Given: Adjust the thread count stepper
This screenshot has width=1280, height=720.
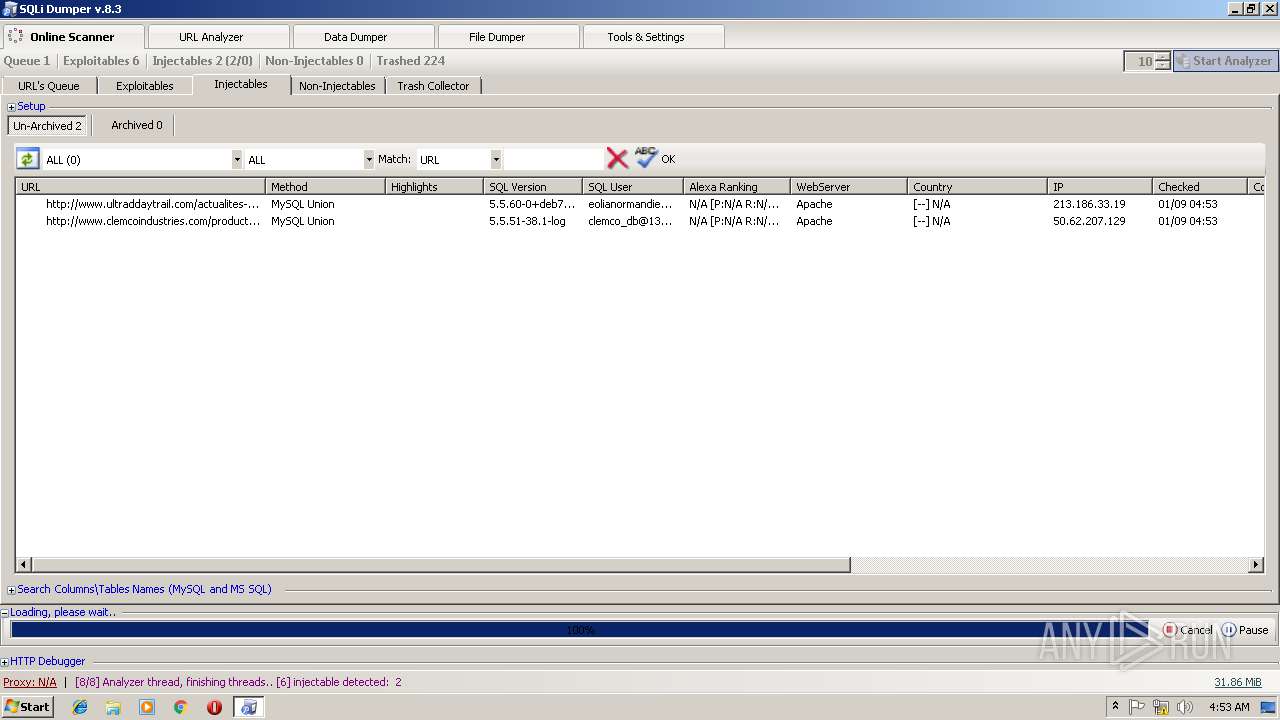Looking at the screenshot, I should pos(1162,61).
